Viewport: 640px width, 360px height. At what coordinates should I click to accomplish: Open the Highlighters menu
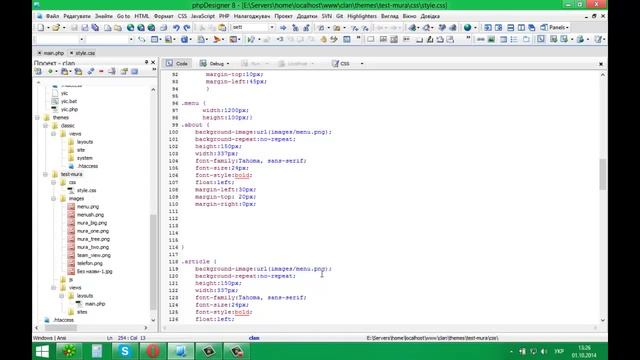pos(362,16)
